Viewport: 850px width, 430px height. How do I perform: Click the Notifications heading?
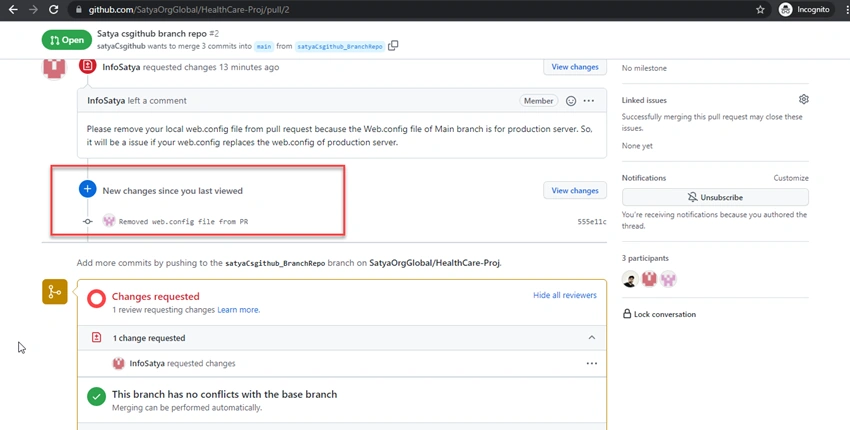click(x=643, y=178)
